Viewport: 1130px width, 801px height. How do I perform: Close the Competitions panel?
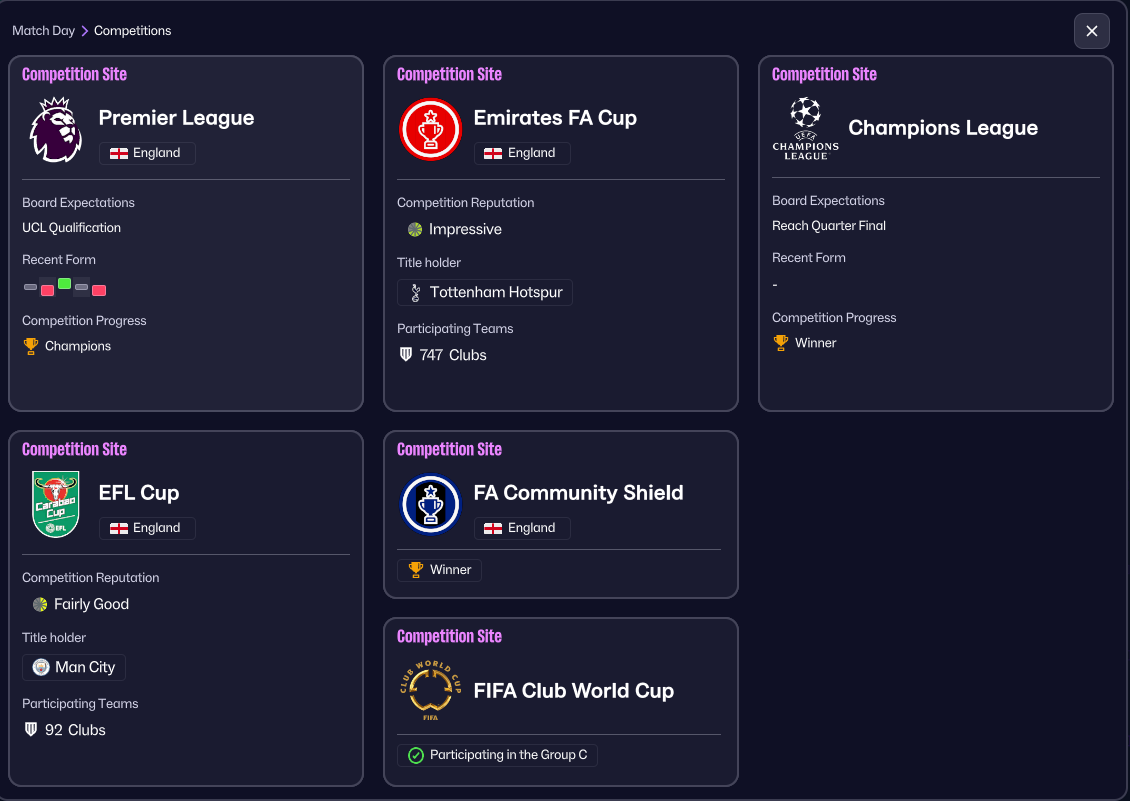coord(1091,31)
